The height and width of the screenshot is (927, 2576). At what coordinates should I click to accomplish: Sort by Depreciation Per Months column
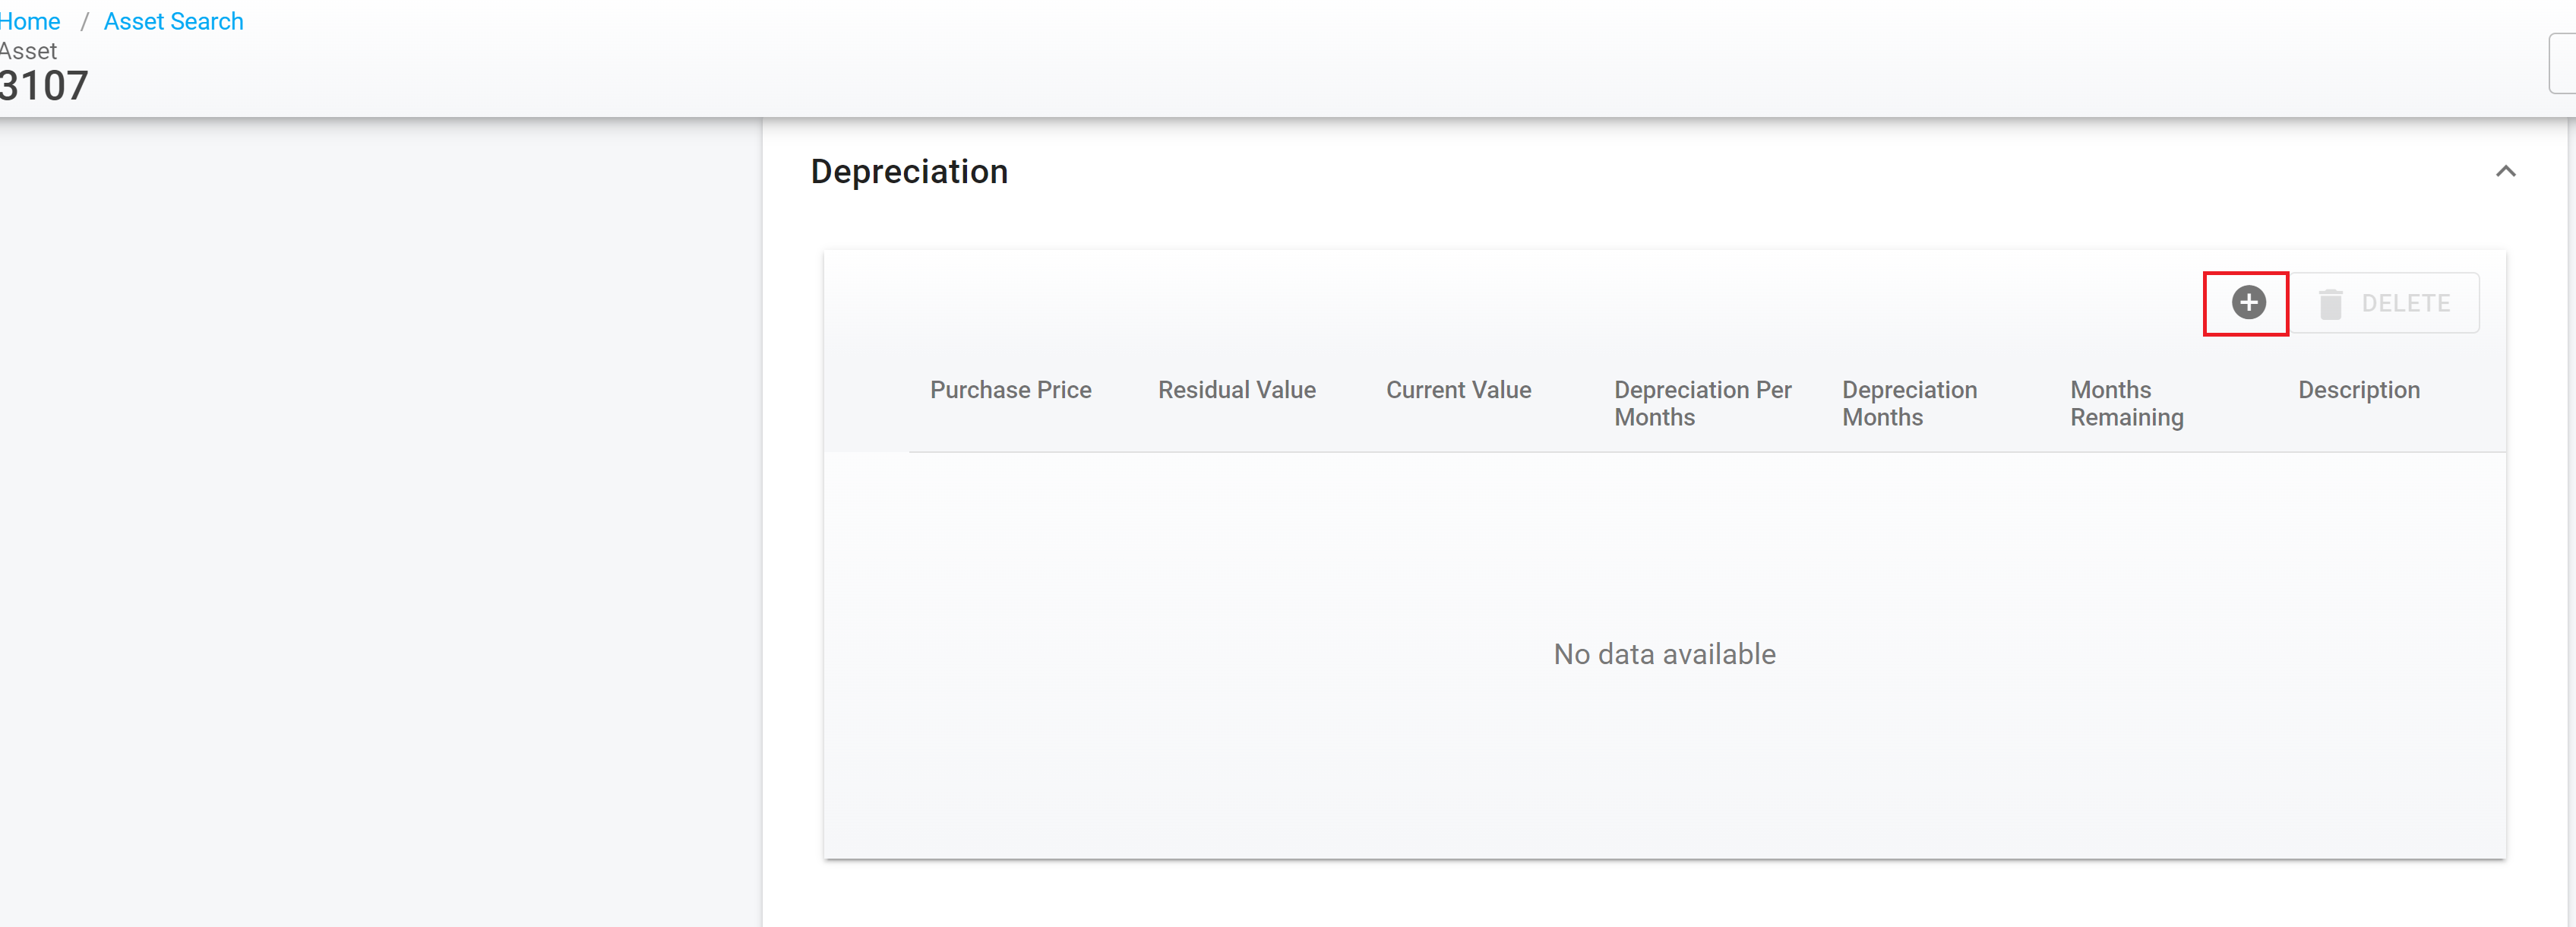point(1703,403)
